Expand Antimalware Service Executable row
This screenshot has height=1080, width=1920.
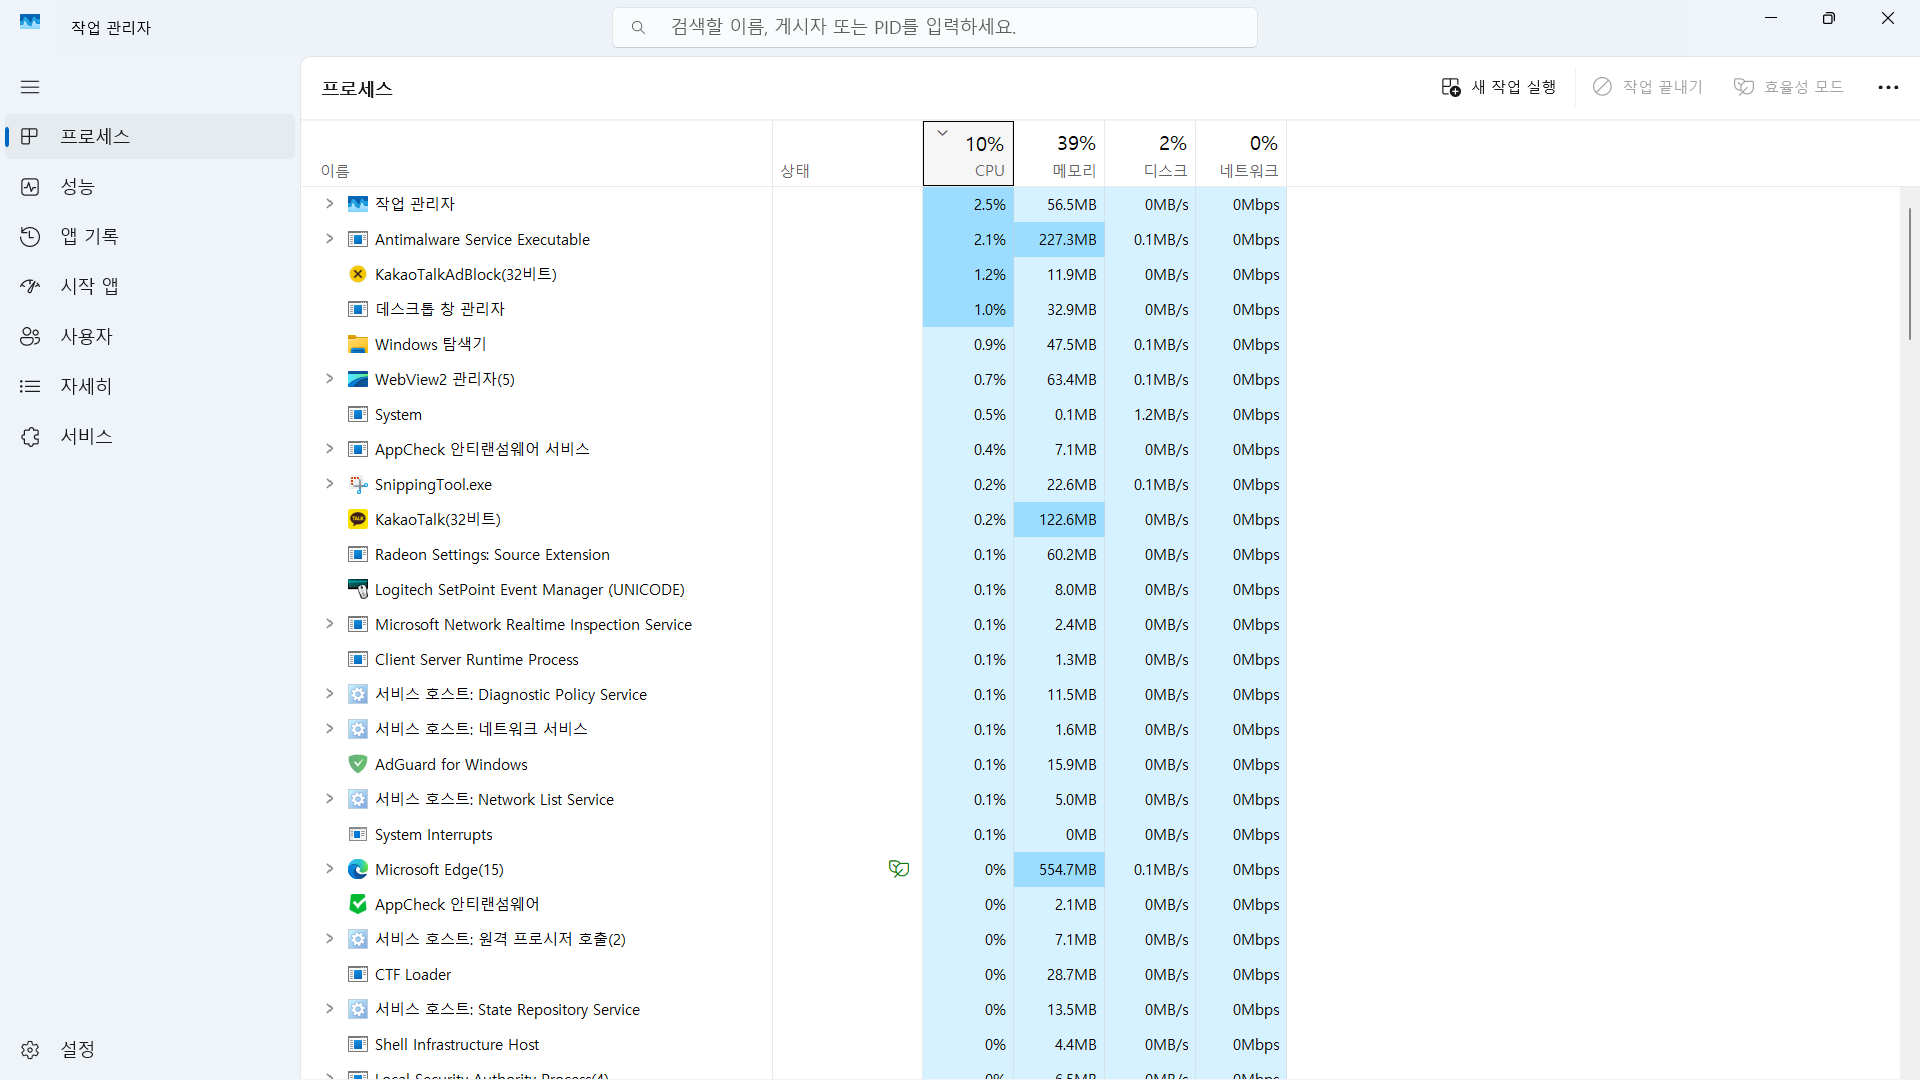point(329,239)
